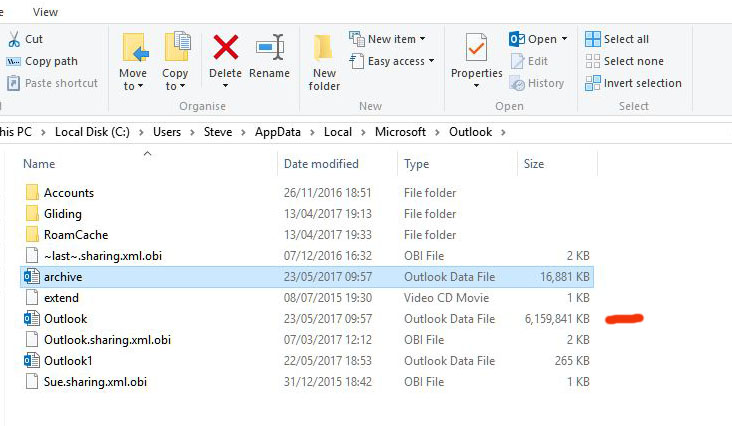Click the Easy access icon
Image resolution: width=732 pixels, height=426 pixels.
pos(357,61)
